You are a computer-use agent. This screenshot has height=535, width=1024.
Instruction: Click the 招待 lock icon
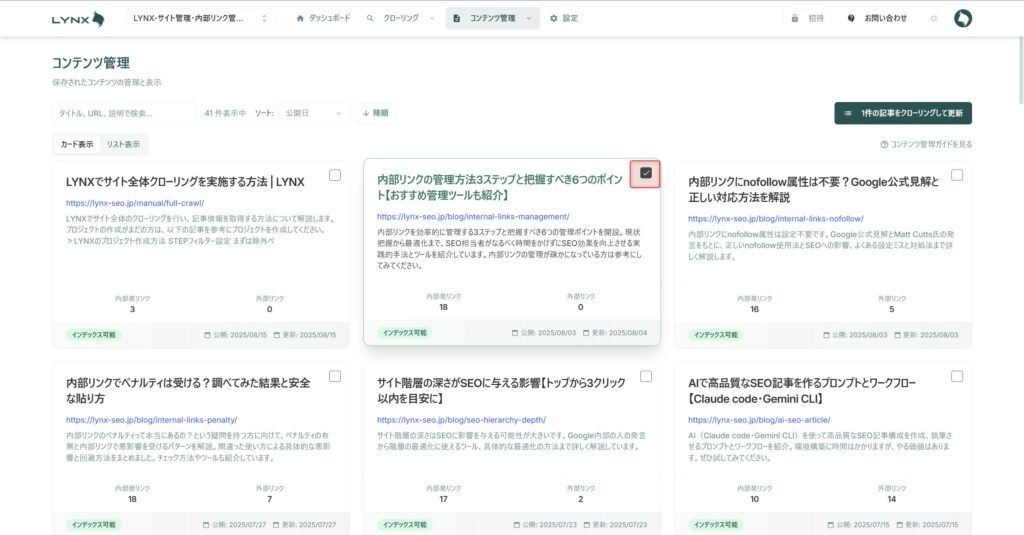[x=795, y=18]
